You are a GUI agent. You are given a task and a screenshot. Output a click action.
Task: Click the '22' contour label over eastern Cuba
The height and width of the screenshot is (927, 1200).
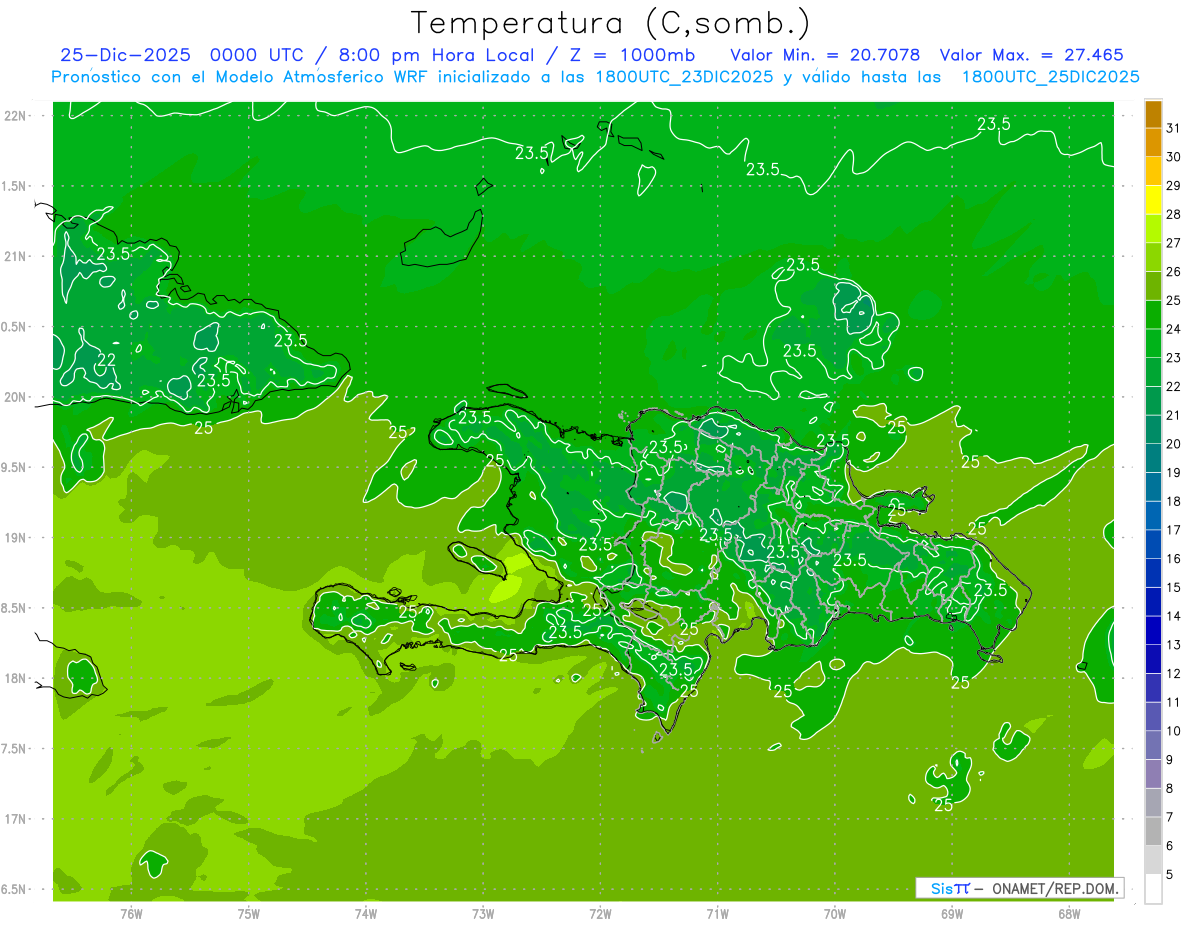[107, 360]
